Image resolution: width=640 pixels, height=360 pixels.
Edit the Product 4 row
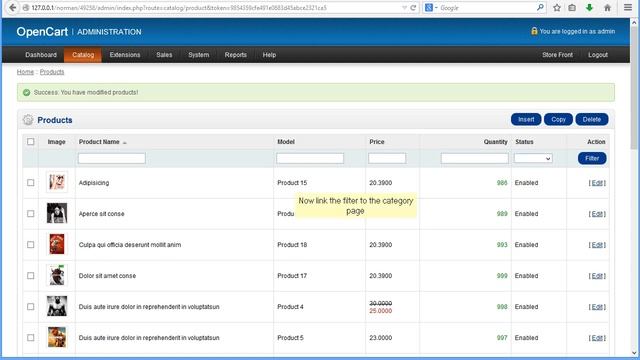pyautogui.click(x=597, y=307)
